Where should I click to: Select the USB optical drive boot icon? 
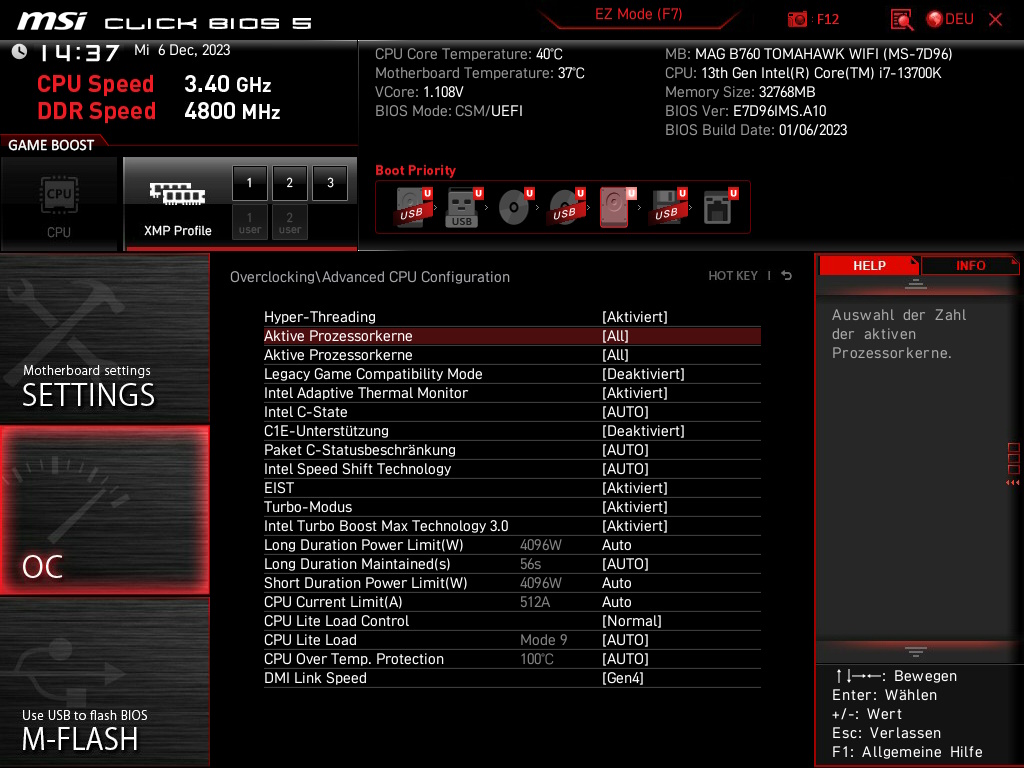(566, 207)
